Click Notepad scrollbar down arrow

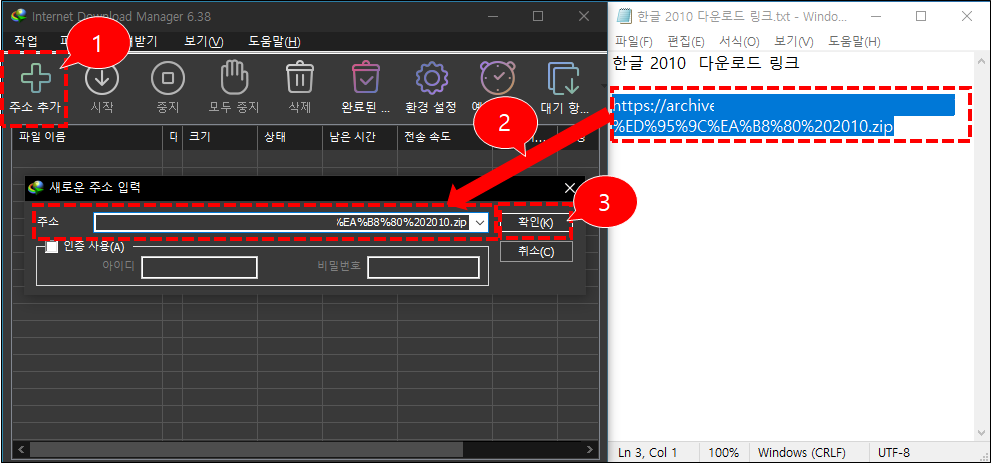point(981,433)
